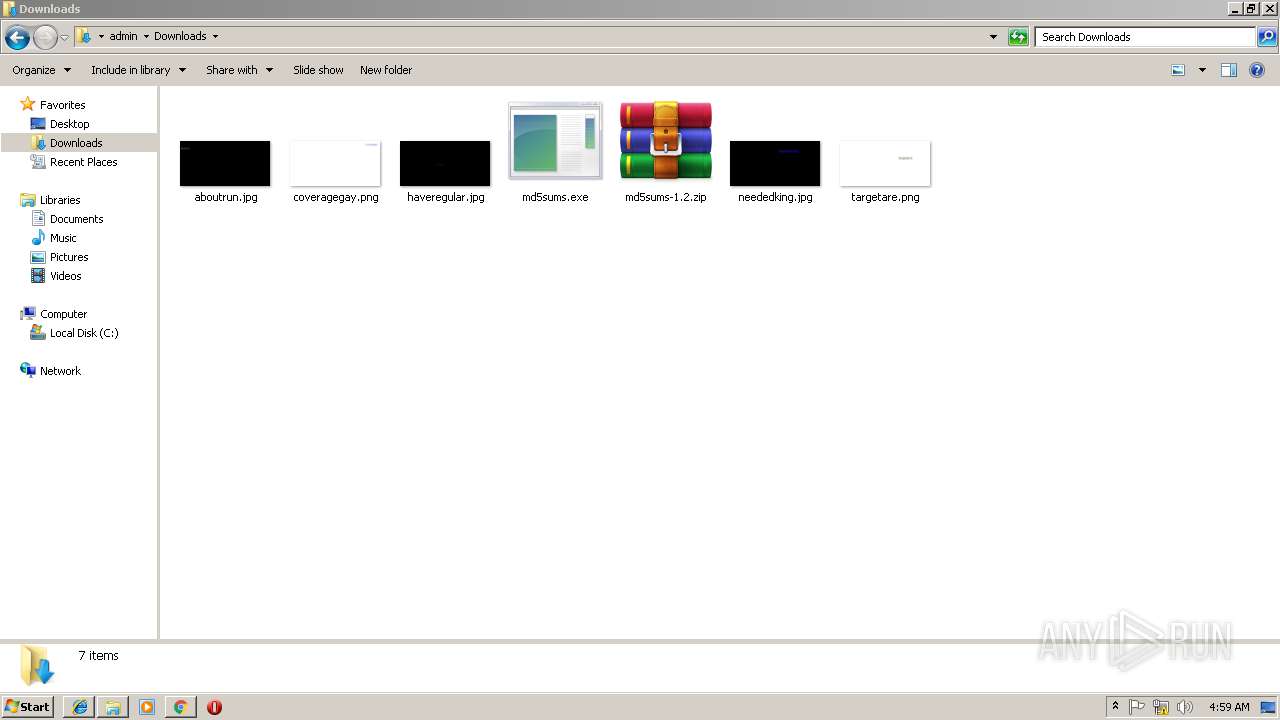The image size is (1280, 720).
Task: Click the Change your view icon
Action: 1178,70
